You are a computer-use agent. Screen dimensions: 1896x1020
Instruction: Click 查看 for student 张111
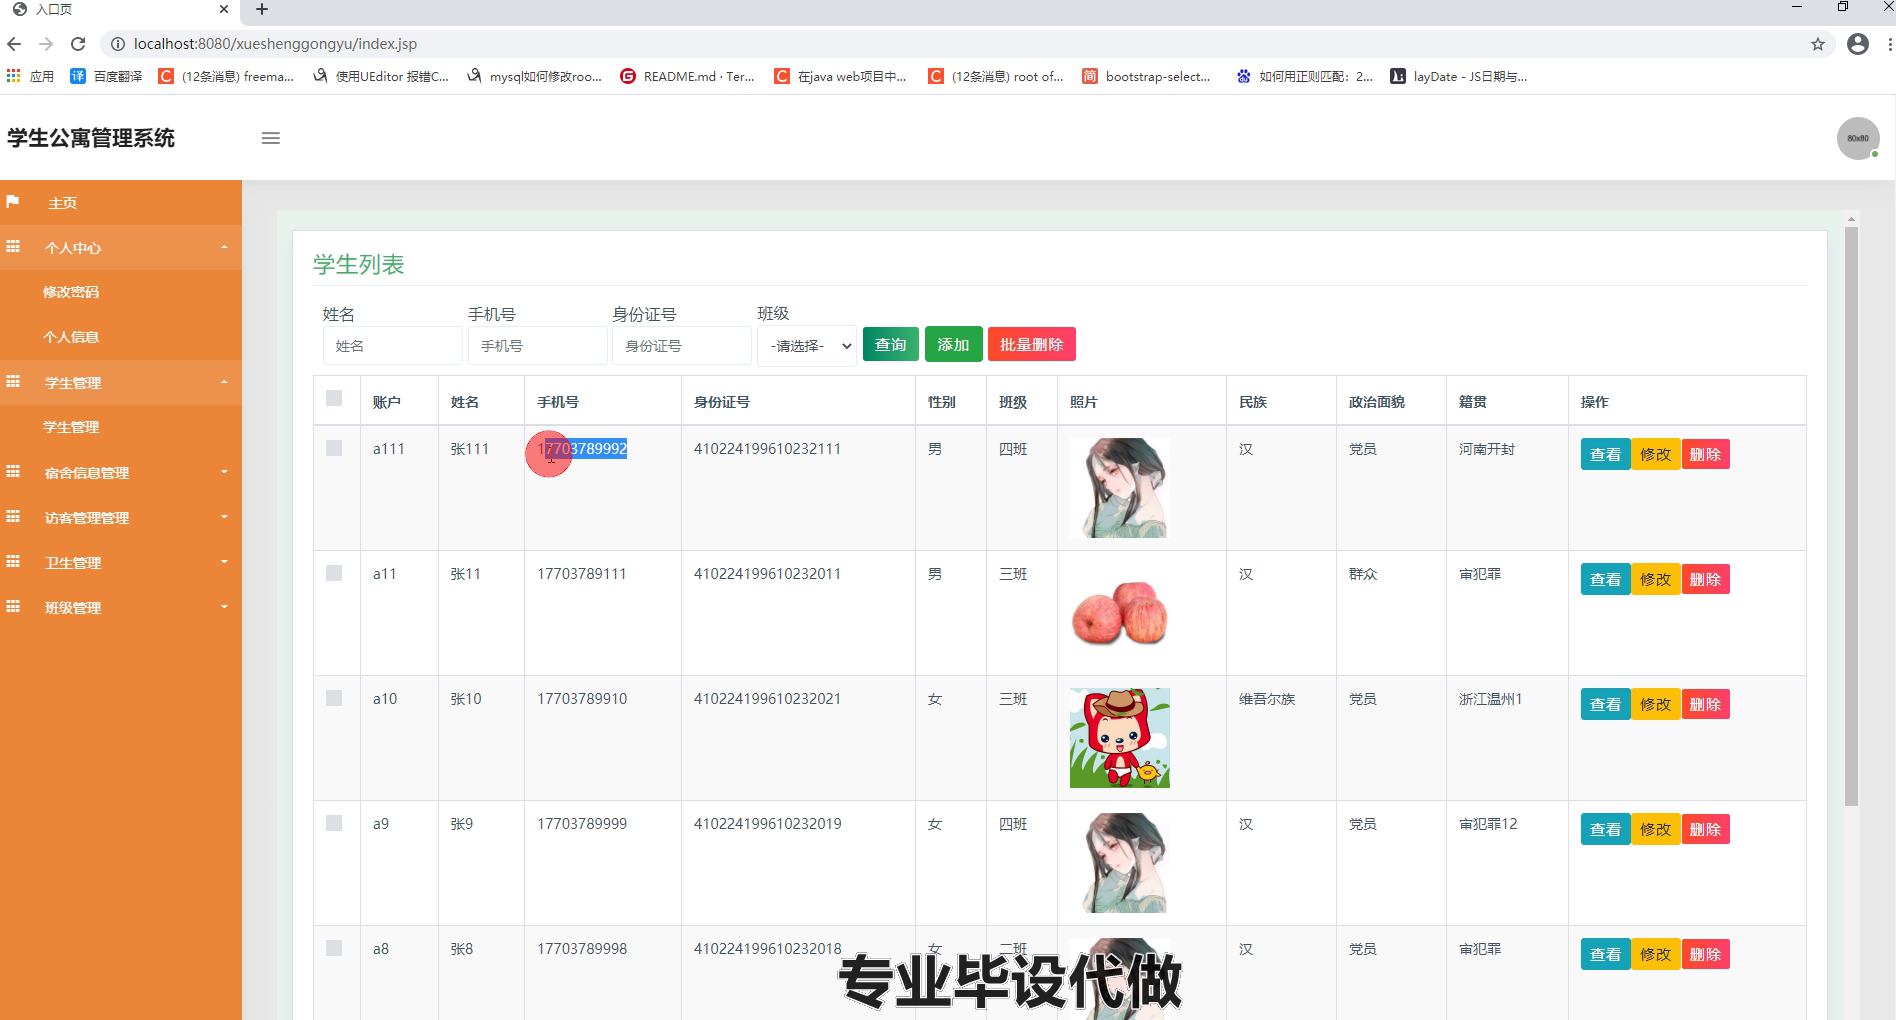click(x=1605, y=454)
